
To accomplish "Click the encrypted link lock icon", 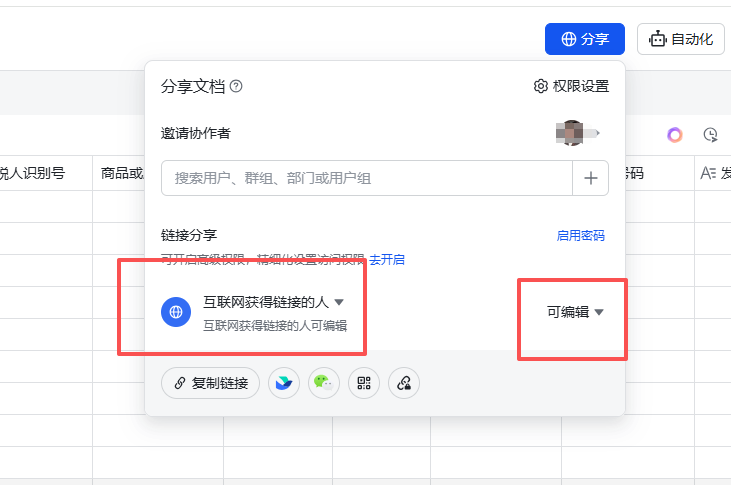I will pyautogui.click(x=404, y=383).
